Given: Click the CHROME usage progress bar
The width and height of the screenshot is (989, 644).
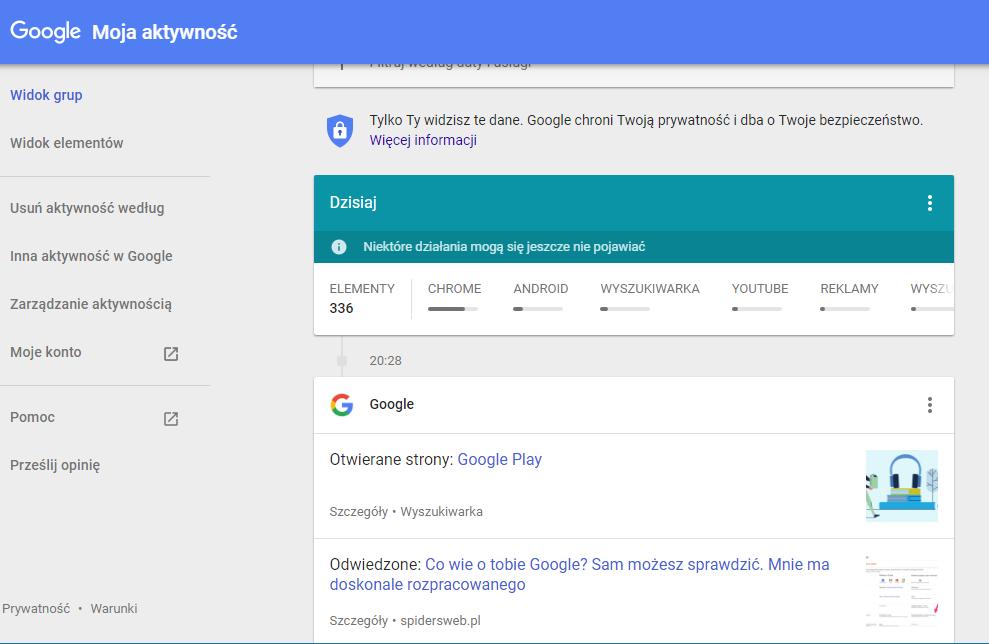Looking at the screenshot, I should 452,309.
